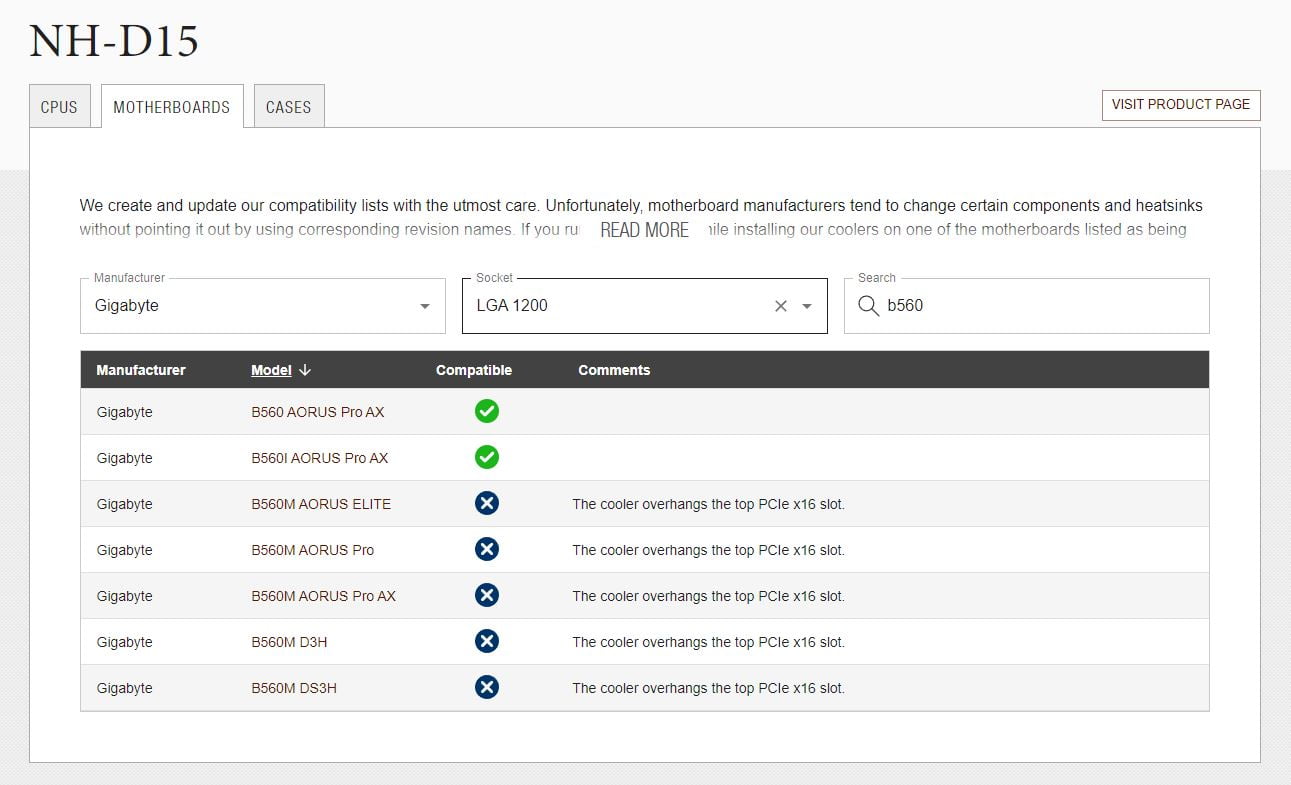Screen dimensions: 1291x785
Task: Select the MOTHERBOARDS tab
Action: click(x=171, y=107)
